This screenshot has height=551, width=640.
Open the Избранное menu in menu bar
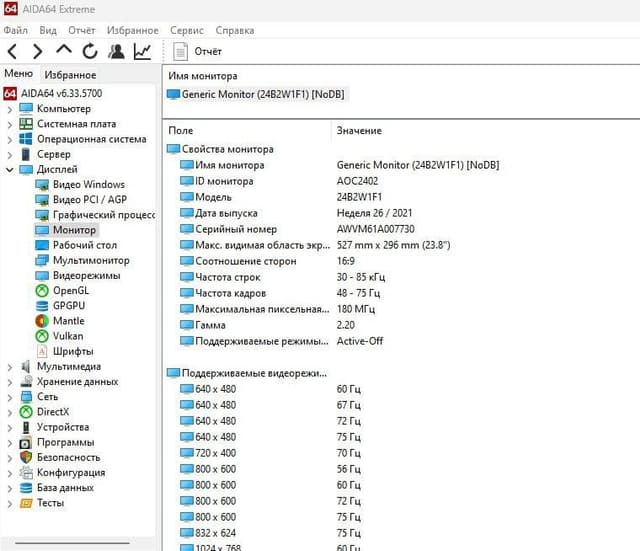[133, 30]
